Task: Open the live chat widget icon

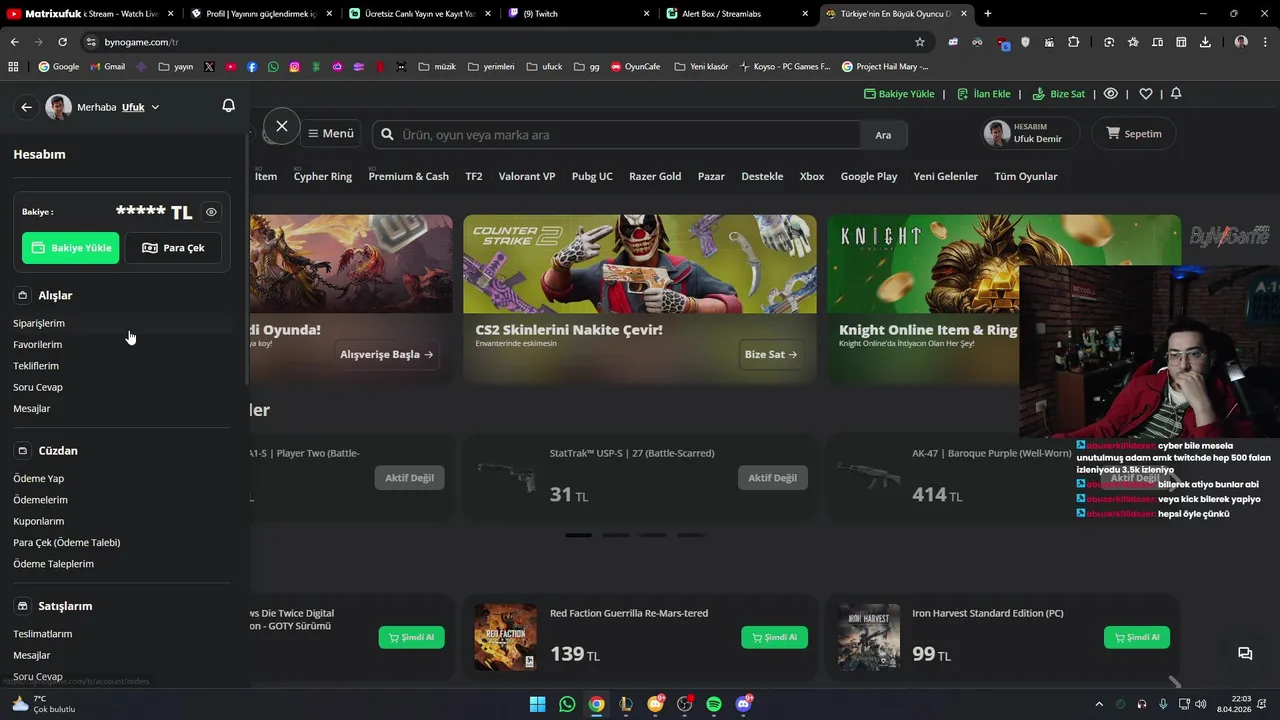Action: click(x=1245, y=654)
